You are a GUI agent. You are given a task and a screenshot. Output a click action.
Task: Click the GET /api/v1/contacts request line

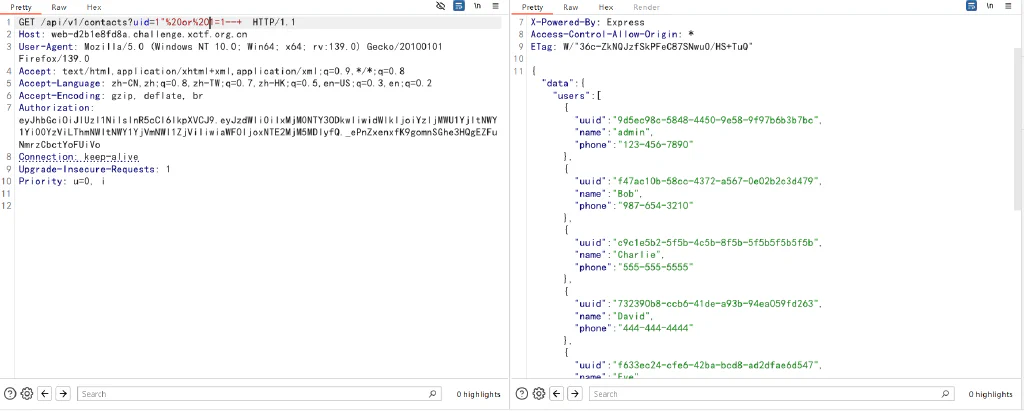click(157, 22)
